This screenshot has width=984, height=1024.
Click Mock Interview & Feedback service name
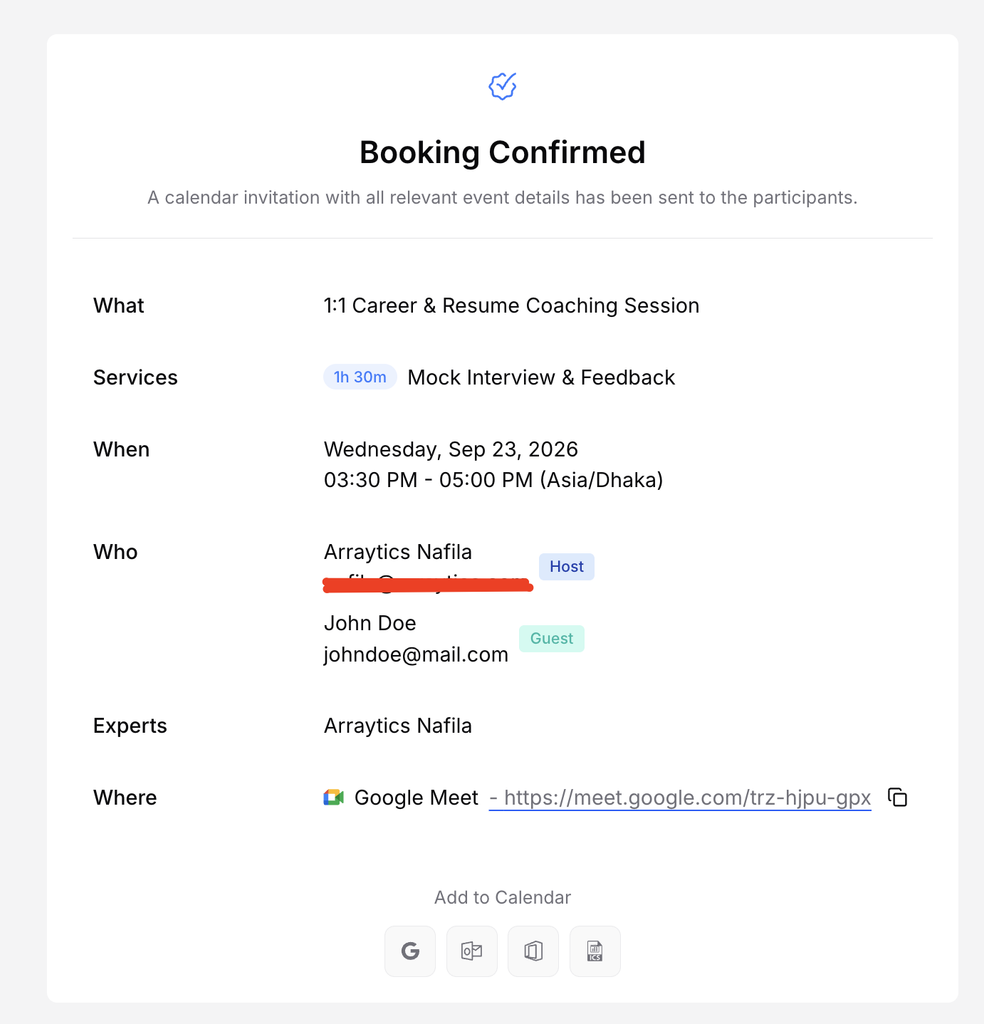pos(541,377)
